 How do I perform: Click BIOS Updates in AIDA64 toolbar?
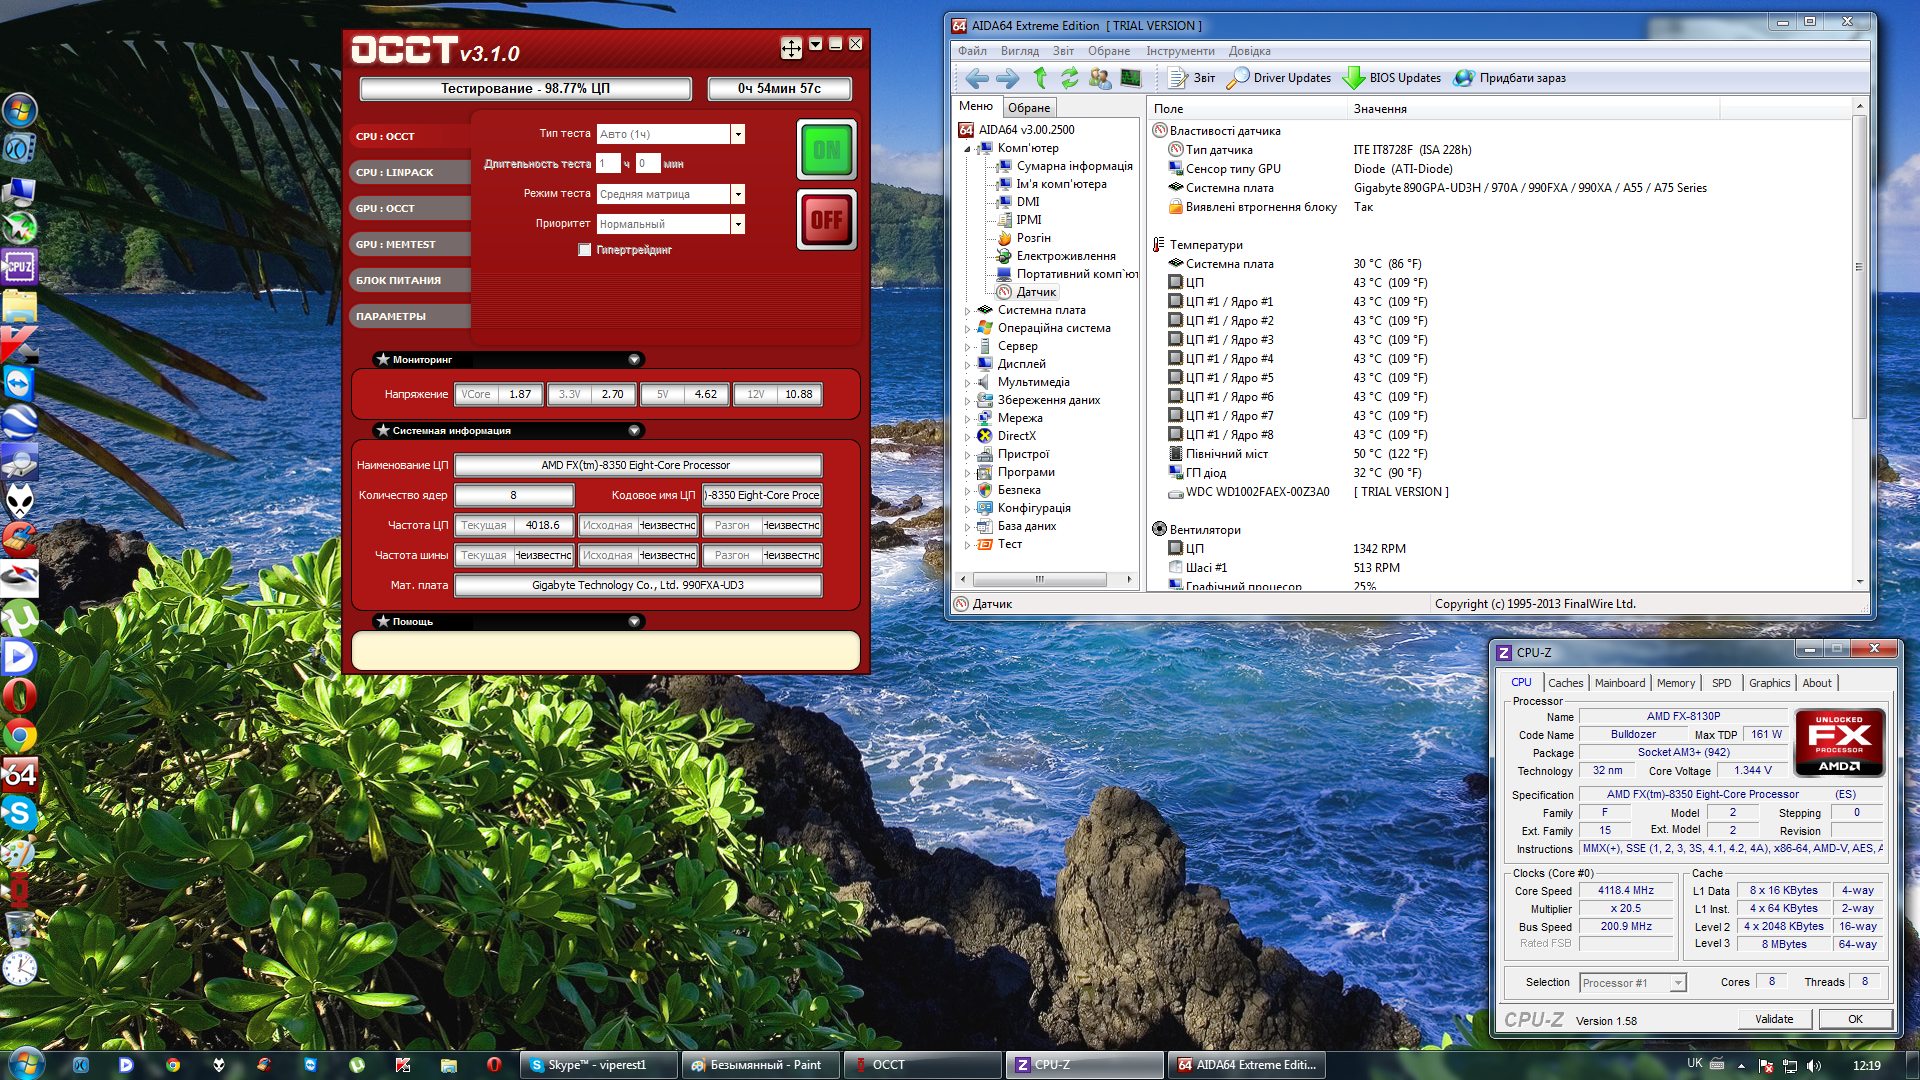[1393, 78]
